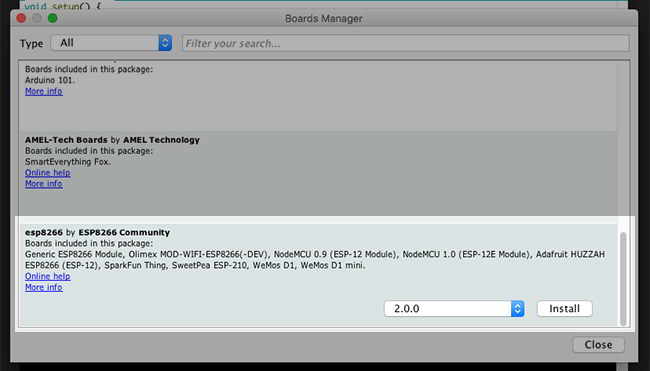The height and width of the screenshot is (371, 650).
Task: Open Online help link for AMEL-Tech Boards
Action: pos(48,172)
